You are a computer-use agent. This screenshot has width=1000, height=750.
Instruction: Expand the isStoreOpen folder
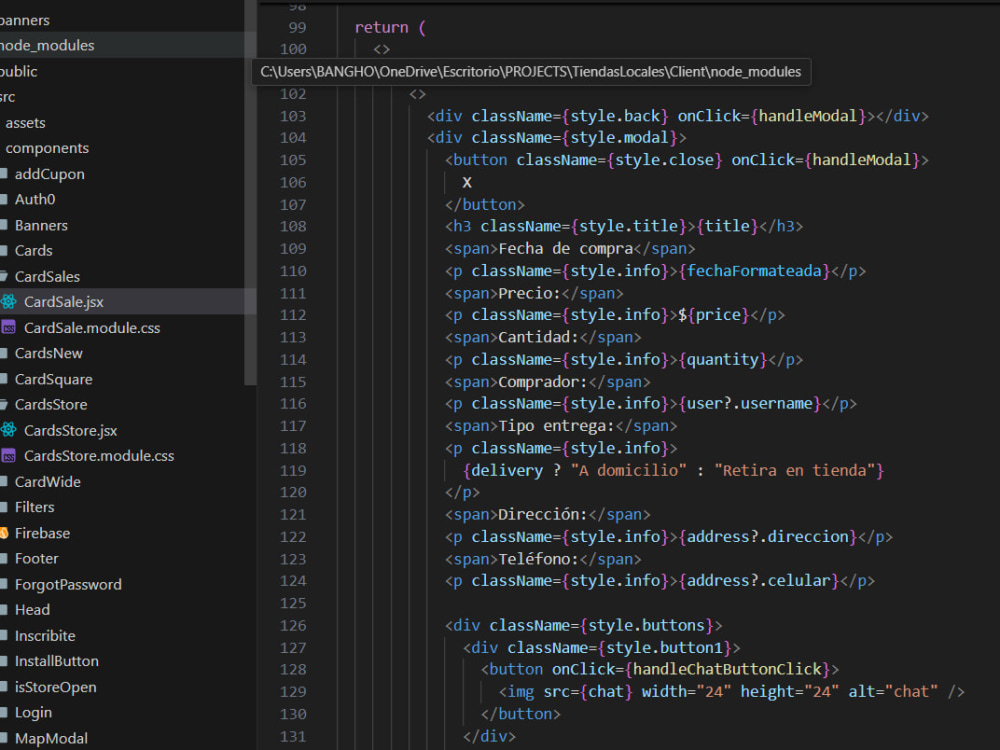[x=55, y=687]
